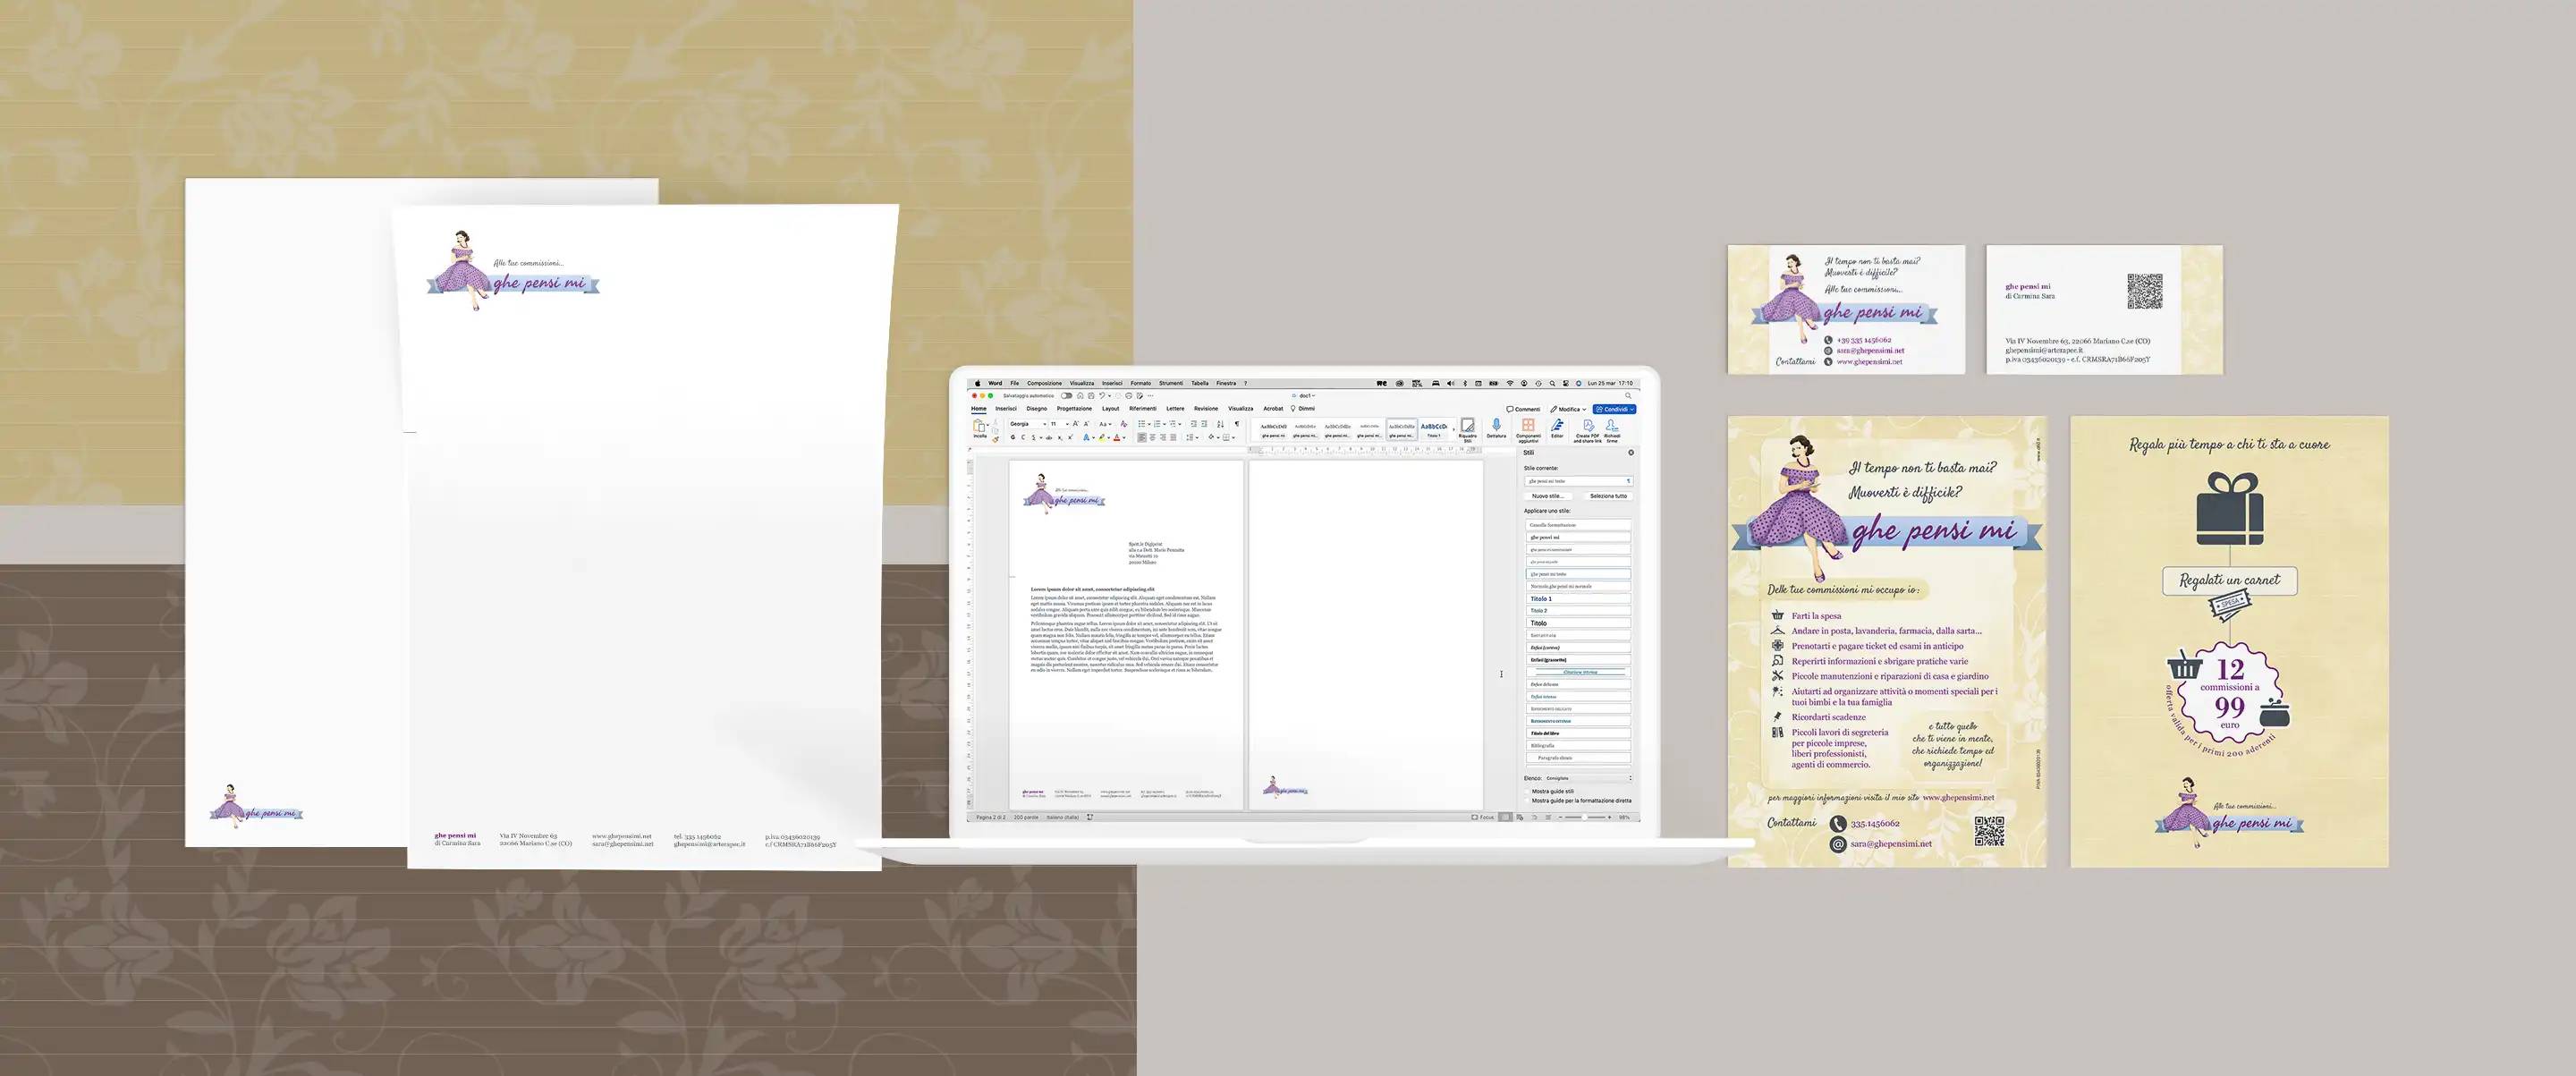Open the Georgia font name dropdown
This screenshot has height=1076, width=2576.
pos(1028,424)
